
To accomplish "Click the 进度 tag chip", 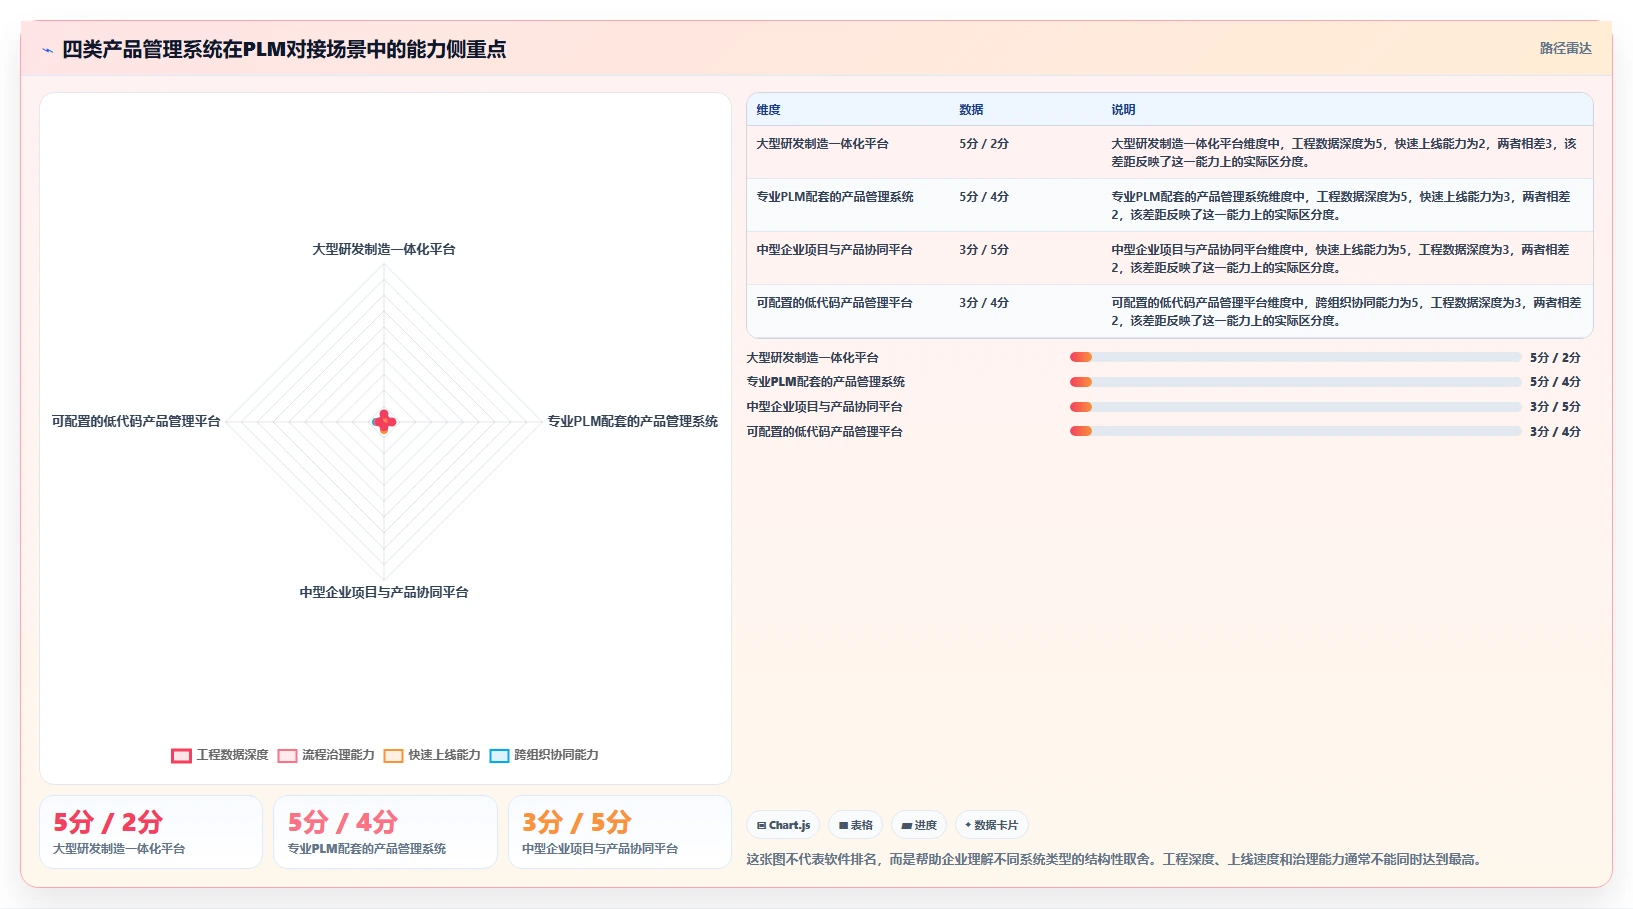I will pyautogui.click(x=919, y=825).
